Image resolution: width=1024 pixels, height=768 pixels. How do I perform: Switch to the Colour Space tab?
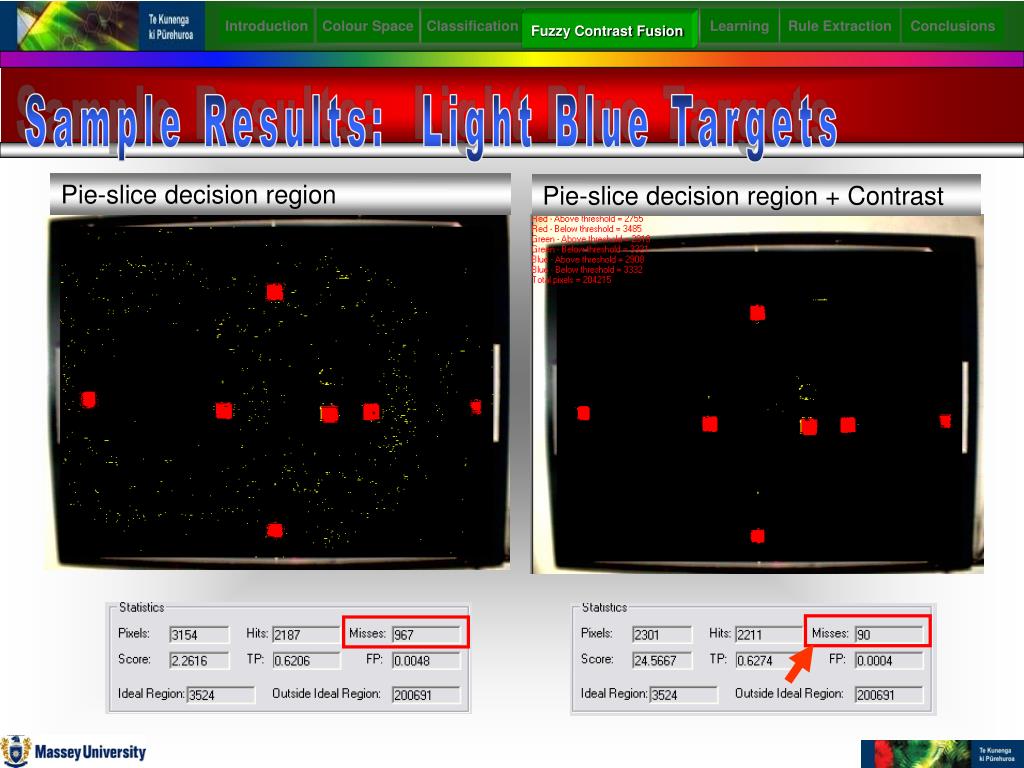368,26
